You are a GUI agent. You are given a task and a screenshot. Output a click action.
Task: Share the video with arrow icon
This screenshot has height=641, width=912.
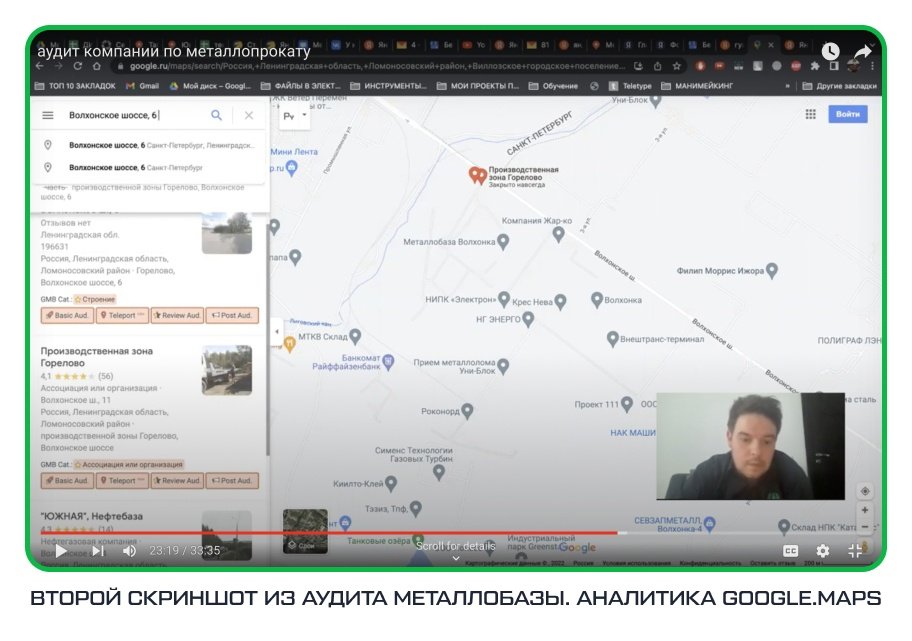tap(863, 52)
